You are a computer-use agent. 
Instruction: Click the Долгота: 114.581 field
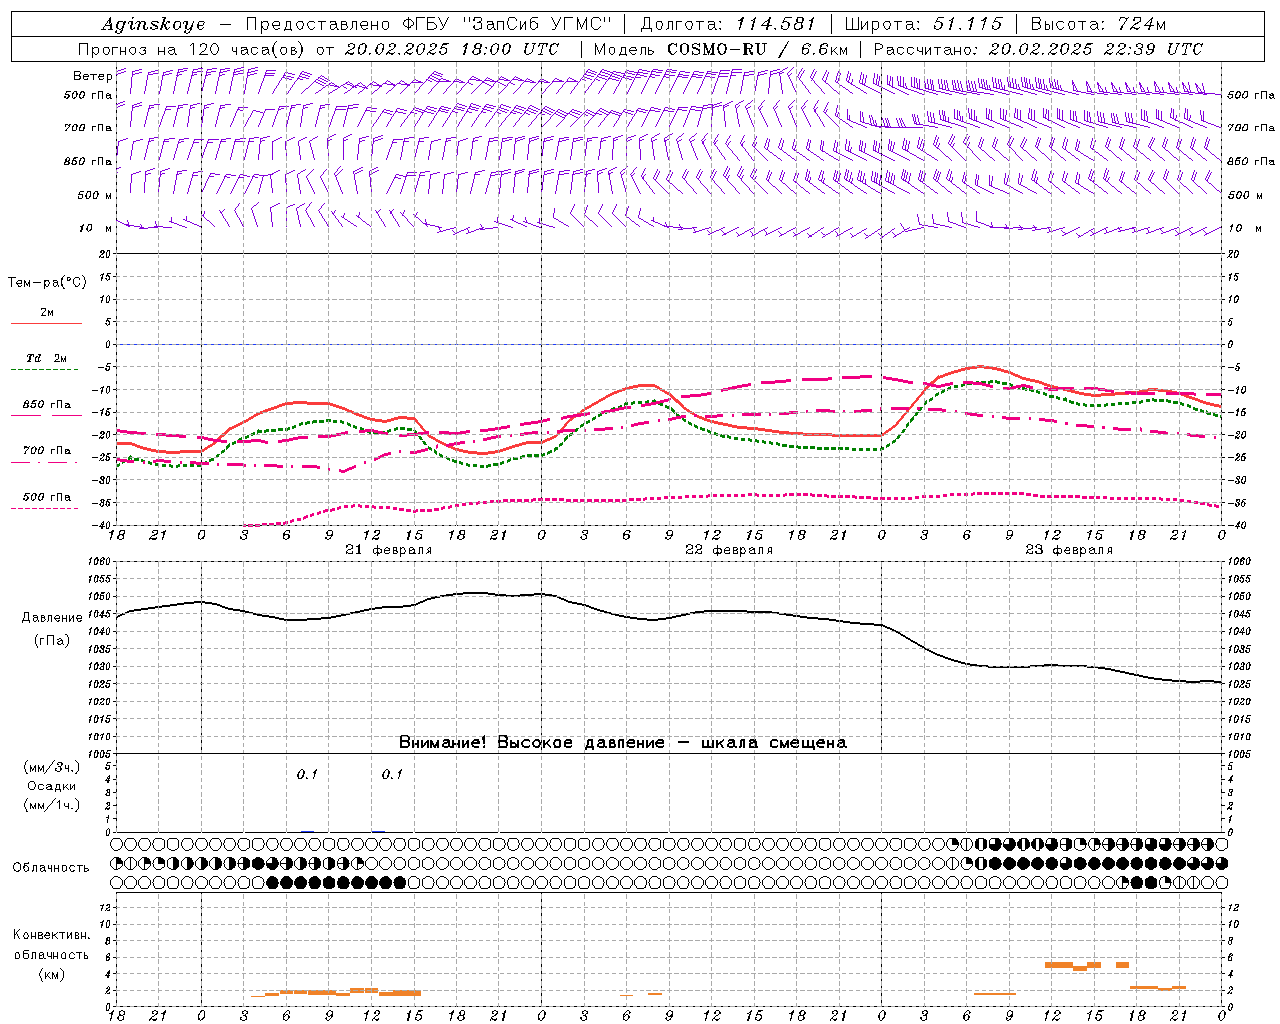click(x=728, y=24)
